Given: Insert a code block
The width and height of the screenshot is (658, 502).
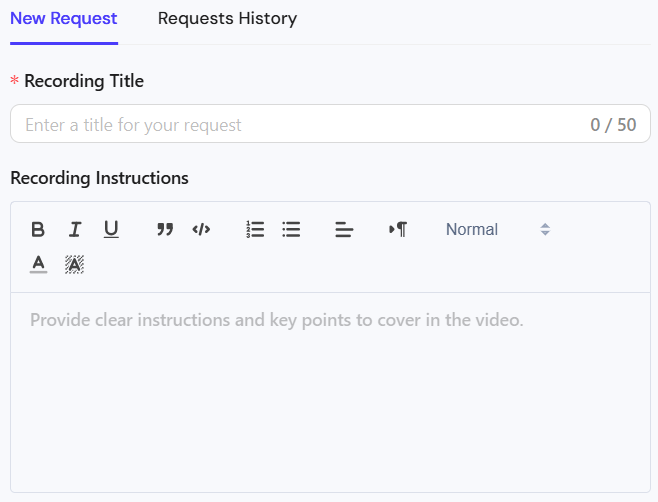Looking at the screenshot, I should tap(201, 230).
